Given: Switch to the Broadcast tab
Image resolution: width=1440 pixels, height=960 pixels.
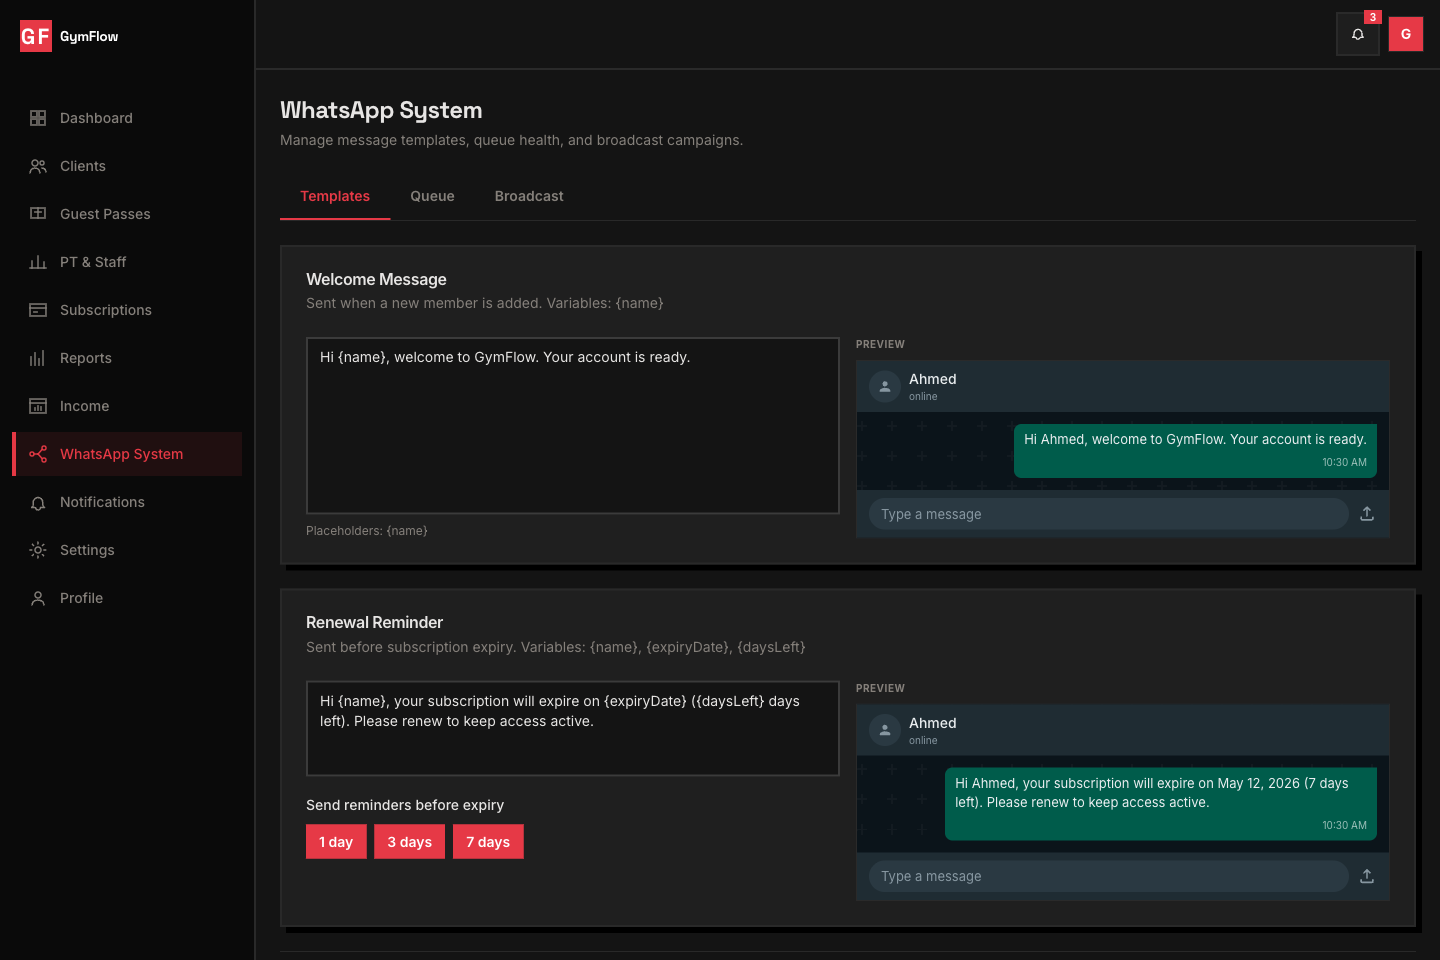Looking at the screenshot, I should [529, 196].
